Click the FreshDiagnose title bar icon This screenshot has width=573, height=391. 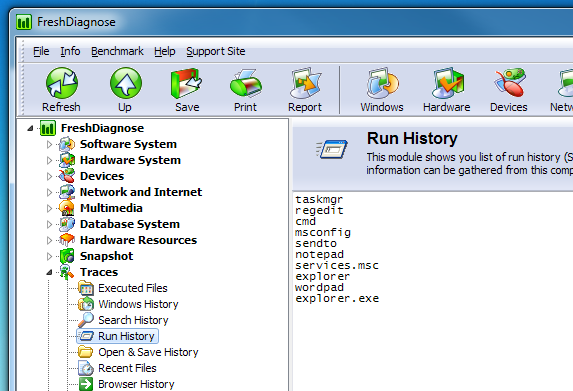point(24,22)
